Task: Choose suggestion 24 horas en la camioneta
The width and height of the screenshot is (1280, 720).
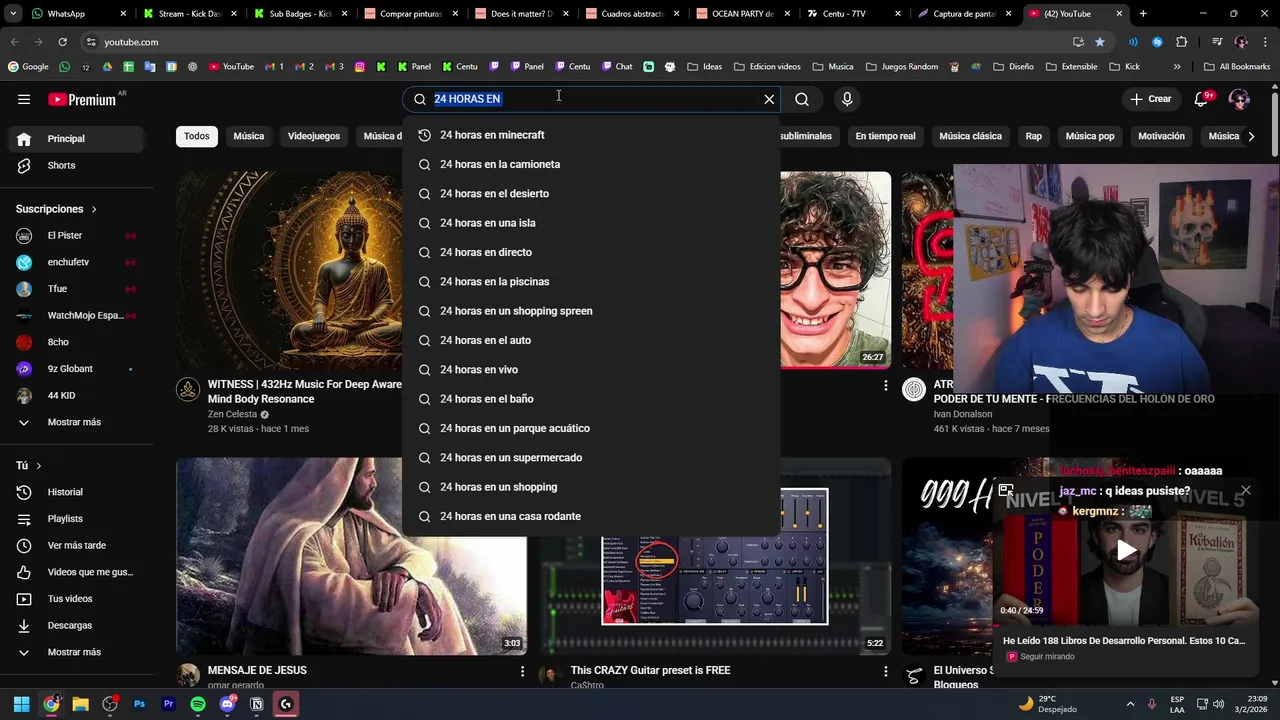Action: tap(591, 164)
